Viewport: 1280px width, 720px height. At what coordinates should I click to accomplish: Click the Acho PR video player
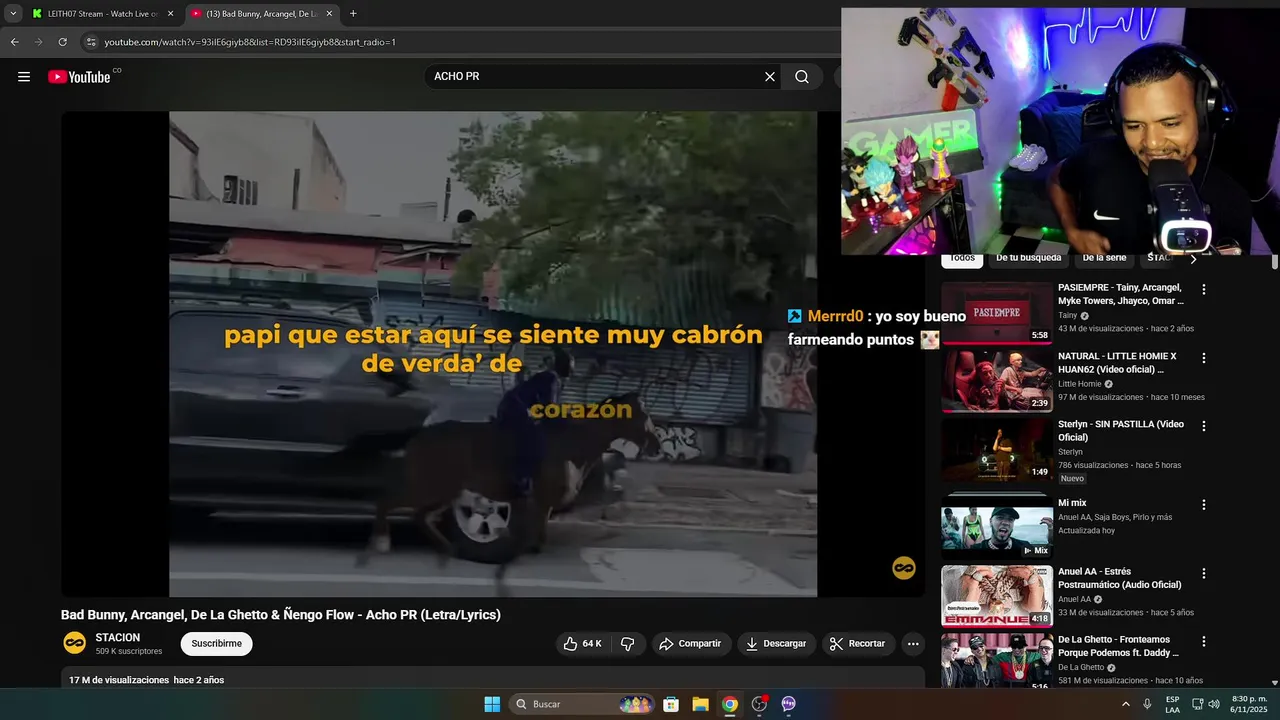pyautogui.click(x=493, y=354)
